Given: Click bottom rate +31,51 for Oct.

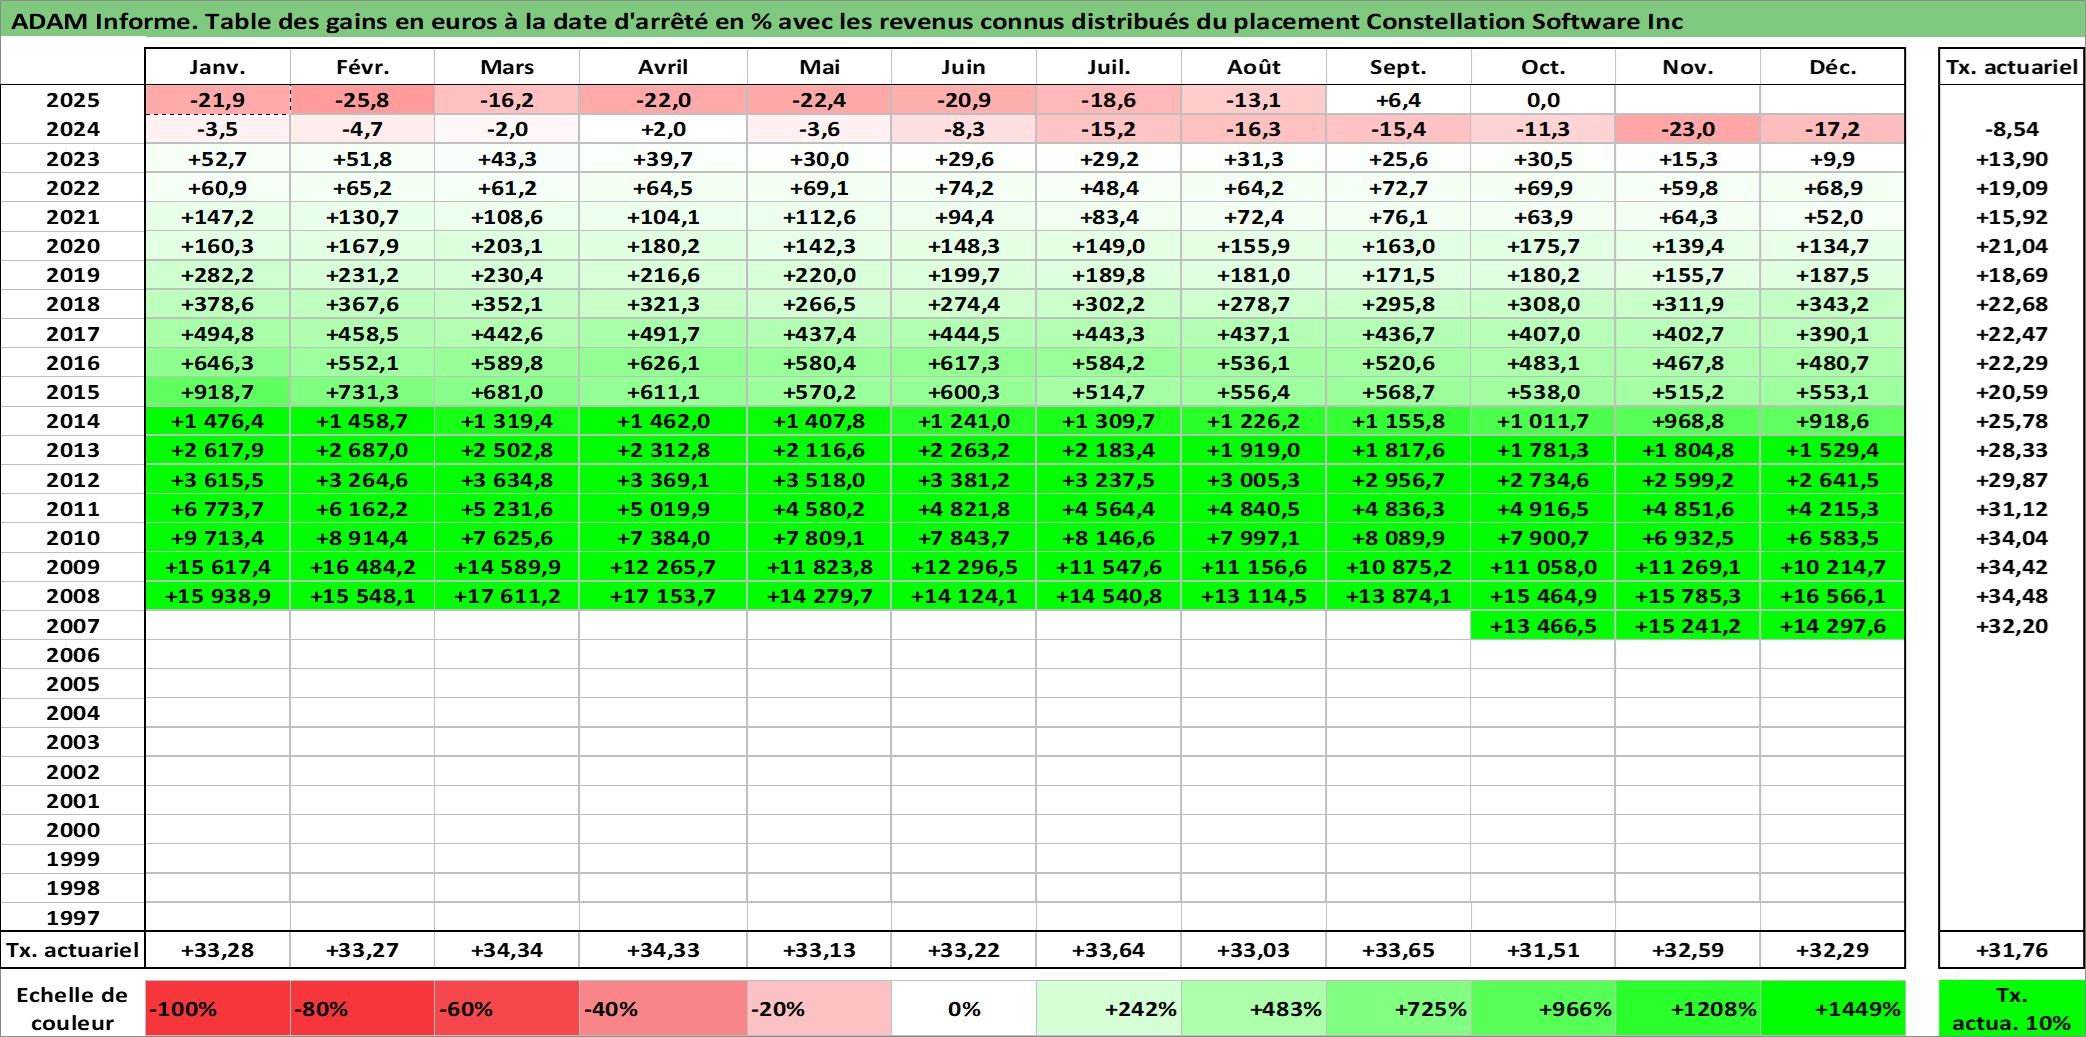Looking at the screenshot, I should tap(1543, 950).
